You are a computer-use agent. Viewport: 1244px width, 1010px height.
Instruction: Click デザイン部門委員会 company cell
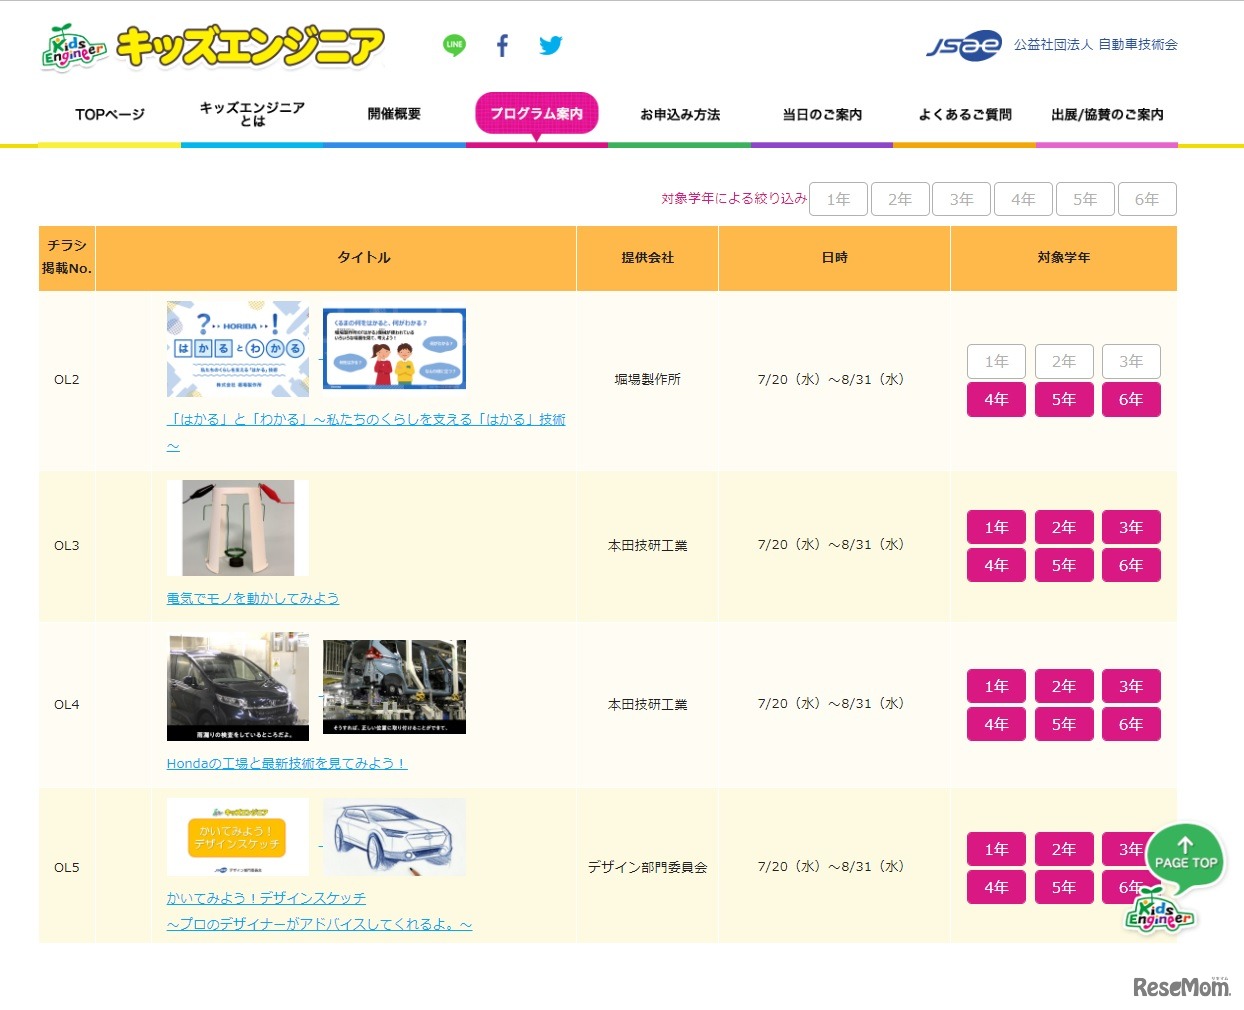pyautogui.click(x=648, y=867)
